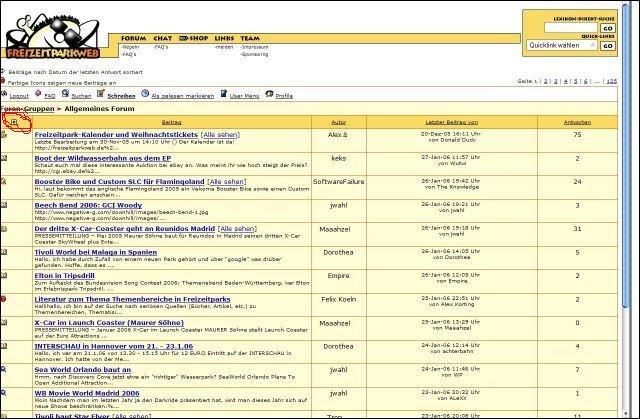Click author name Felix Koeln
The image size is (640, 419).
pos(339,299)
